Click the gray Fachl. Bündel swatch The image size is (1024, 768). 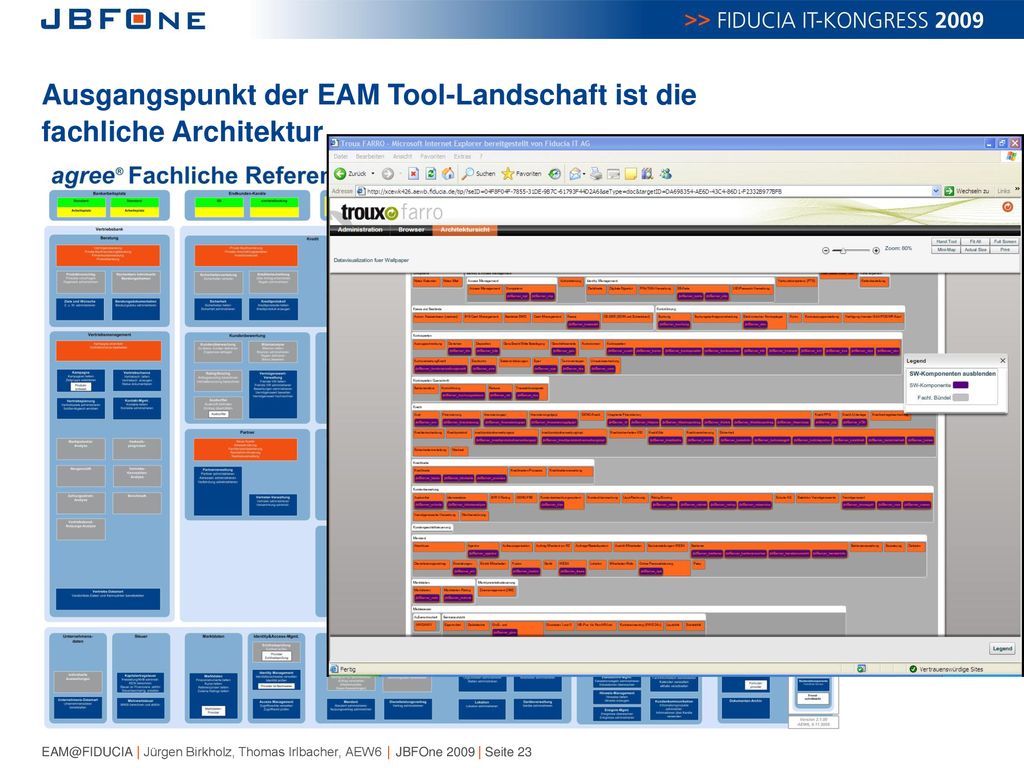pyautogui.click(x=961, y=397)
